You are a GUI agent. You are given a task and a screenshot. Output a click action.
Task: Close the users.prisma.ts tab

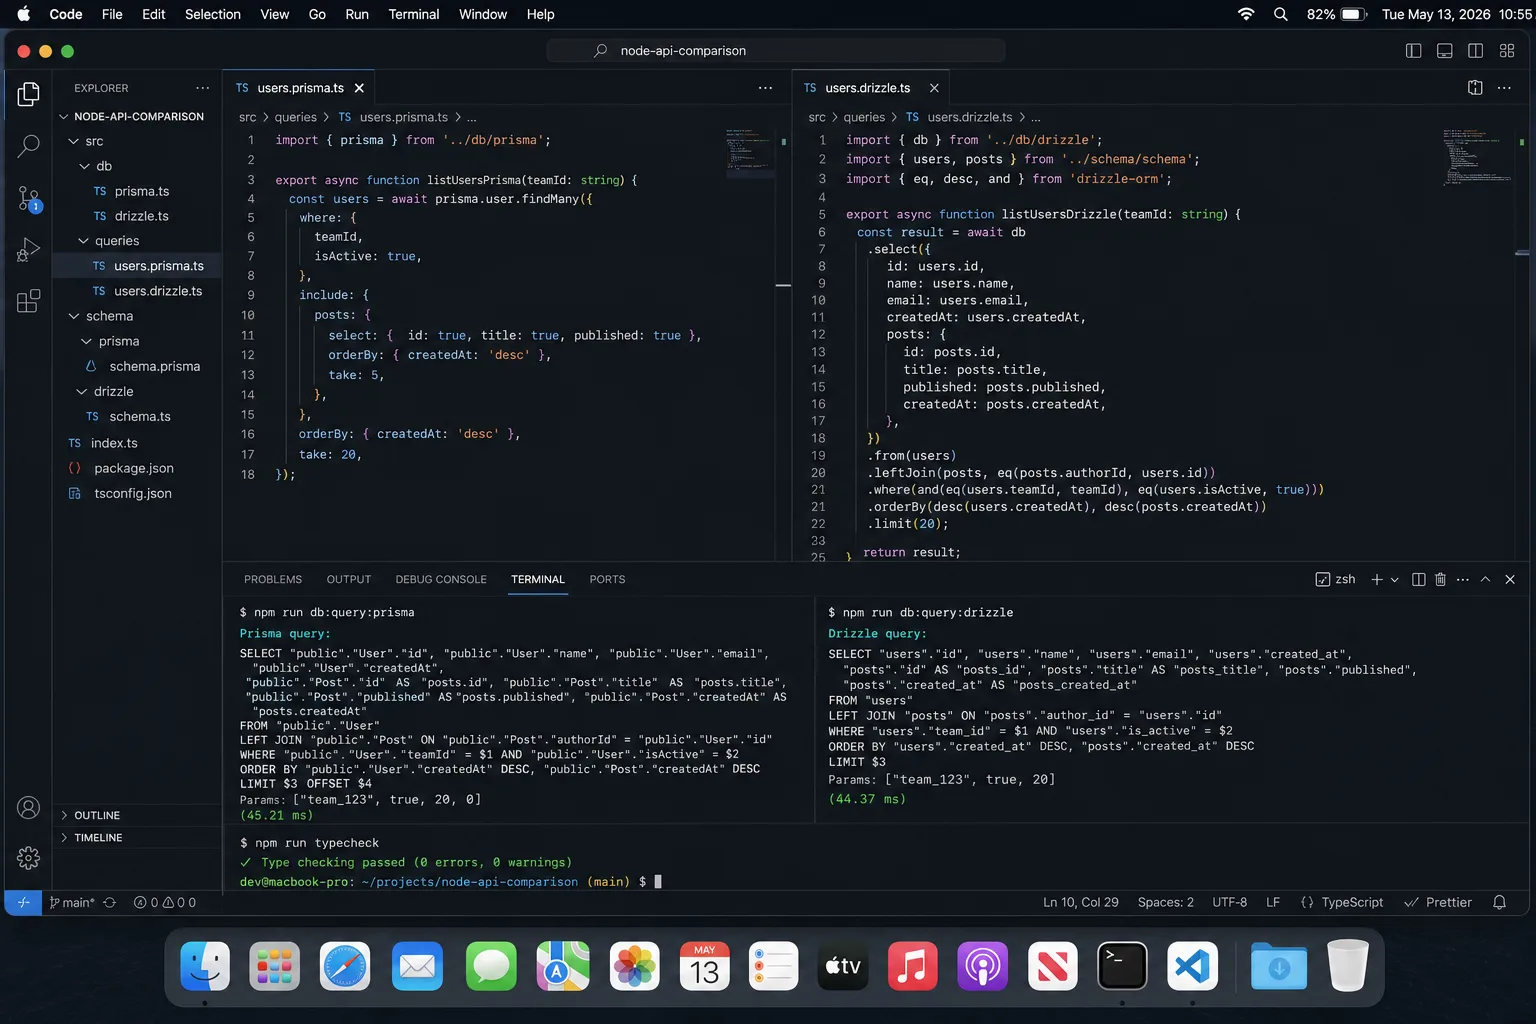tap(359, 88)
